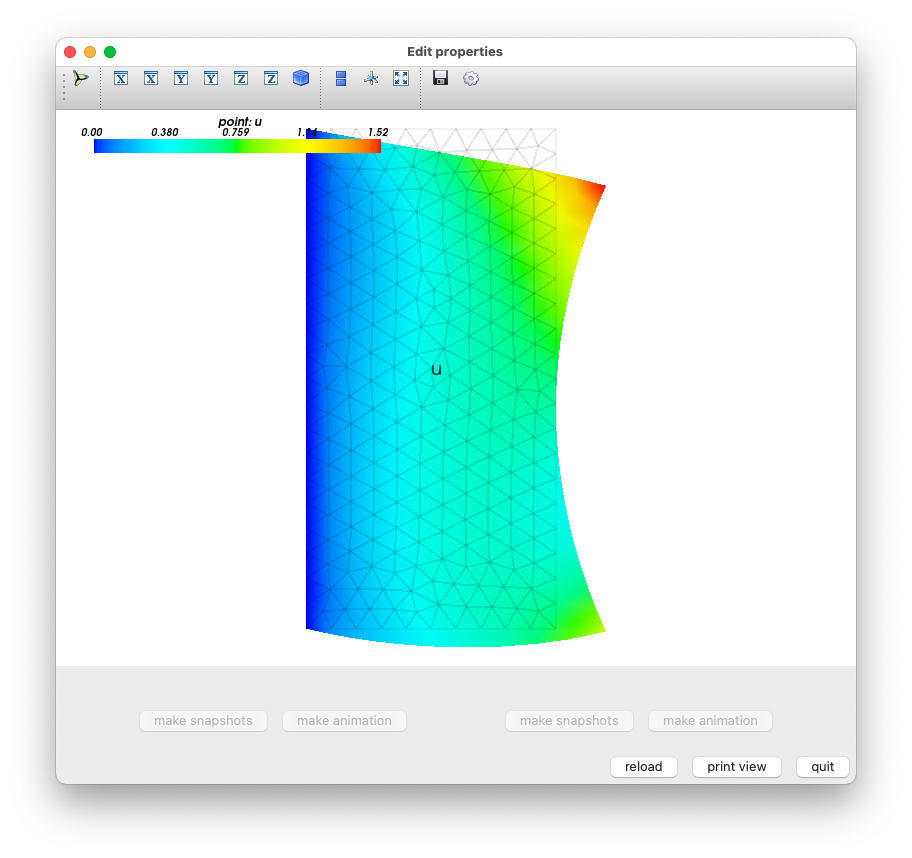Close the Edit properties window
The image size is (912, 858).
point(70,52)
